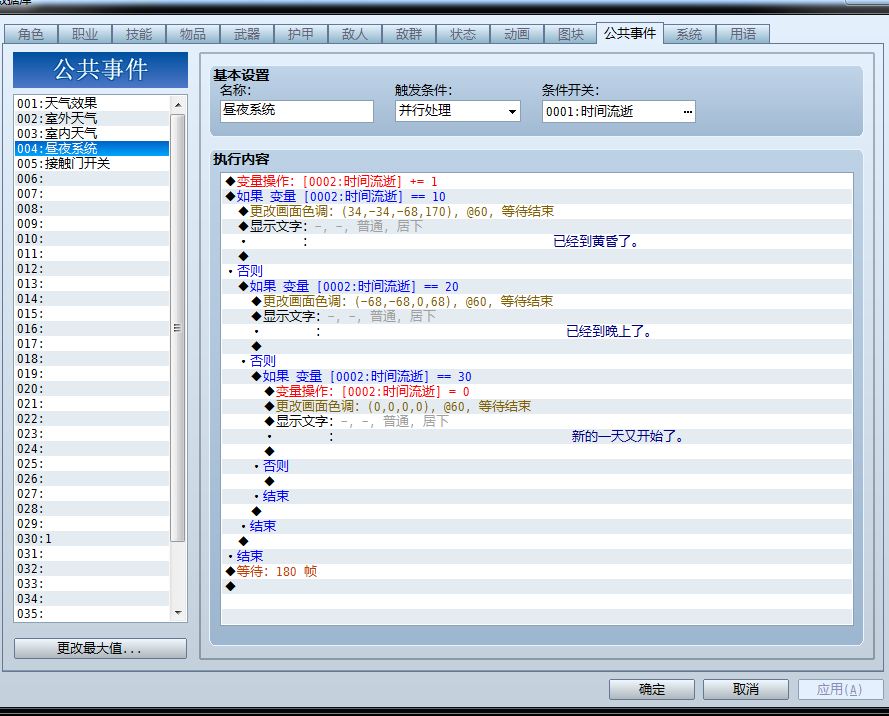889x716 pixels.
Task: Switch to the 图块 tab
Action: 570,34
